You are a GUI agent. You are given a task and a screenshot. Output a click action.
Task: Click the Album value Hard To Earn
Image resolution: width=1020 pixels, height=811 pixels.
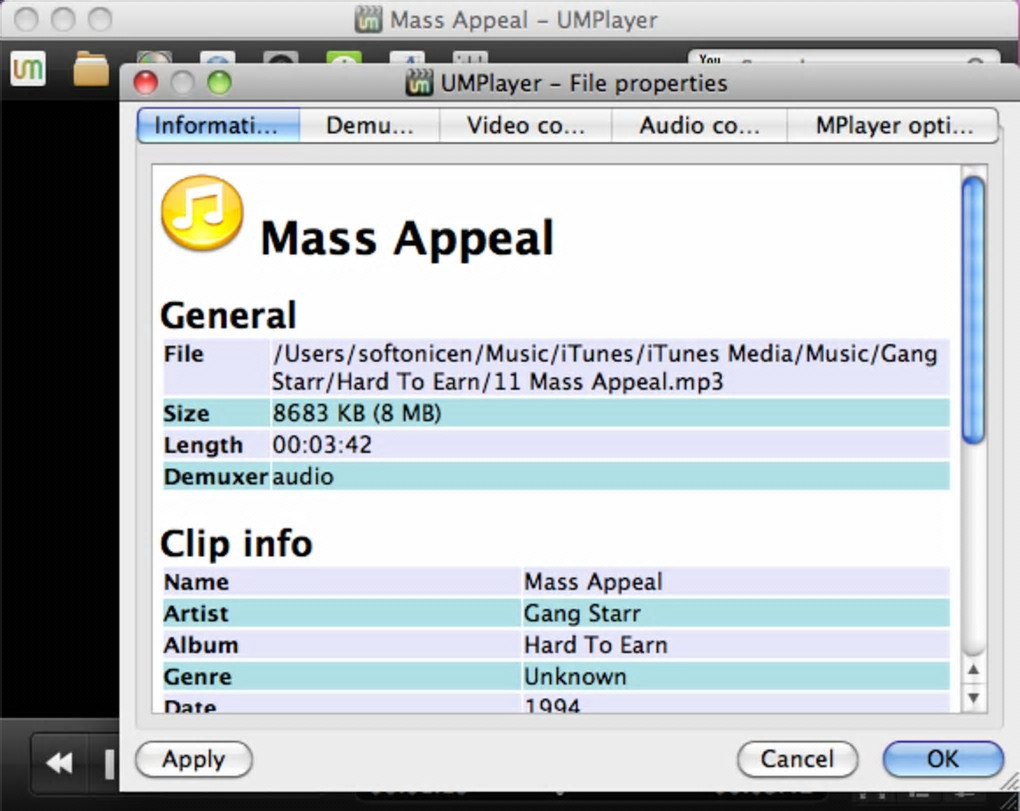pos(596,645)
